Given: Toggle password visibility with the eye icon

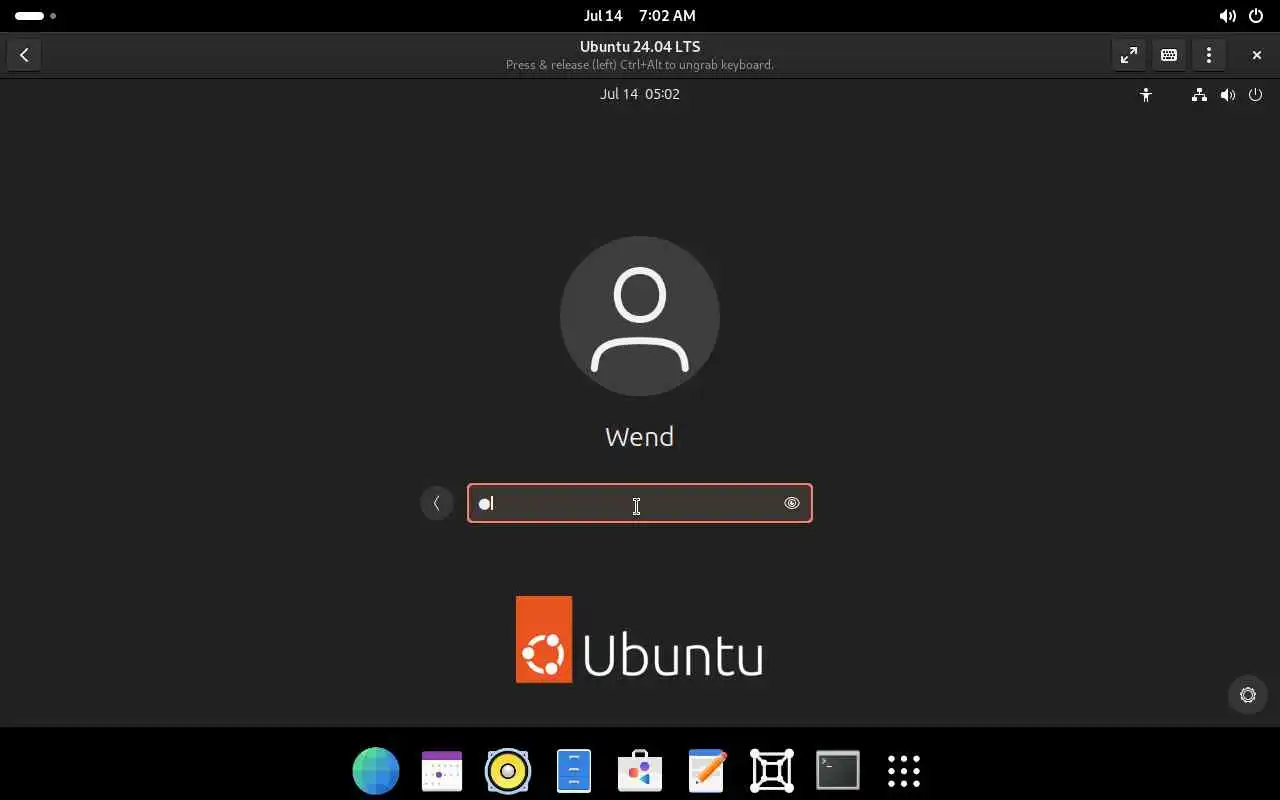Looking at the screenshot, I should [792, 503].
